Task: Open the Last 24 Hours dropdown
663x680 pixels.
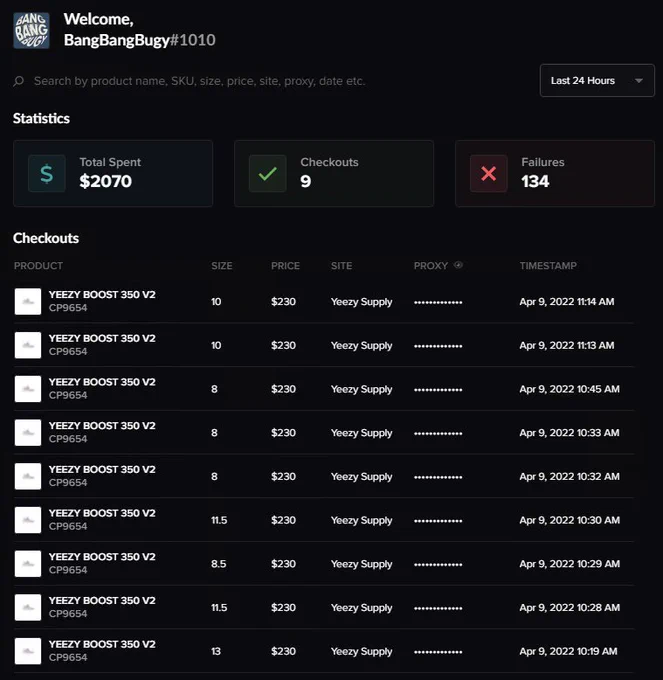Action: click(x=597, y=81)
